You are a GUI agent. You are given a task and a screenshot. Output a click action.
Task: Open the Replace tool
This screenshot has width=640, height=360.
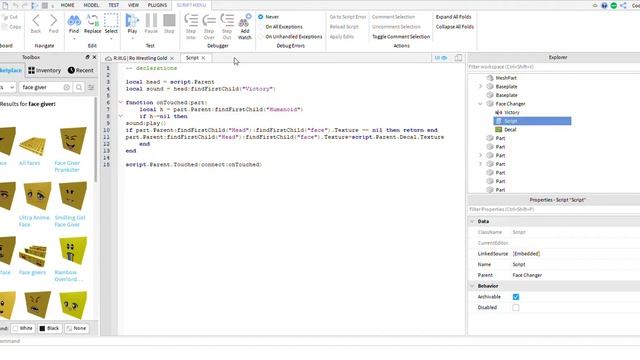93,20
